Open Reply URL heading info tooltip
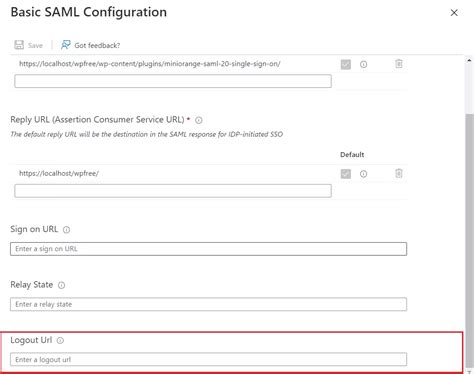The width and height of the screenshot is (474, 374). click(199, 120)
